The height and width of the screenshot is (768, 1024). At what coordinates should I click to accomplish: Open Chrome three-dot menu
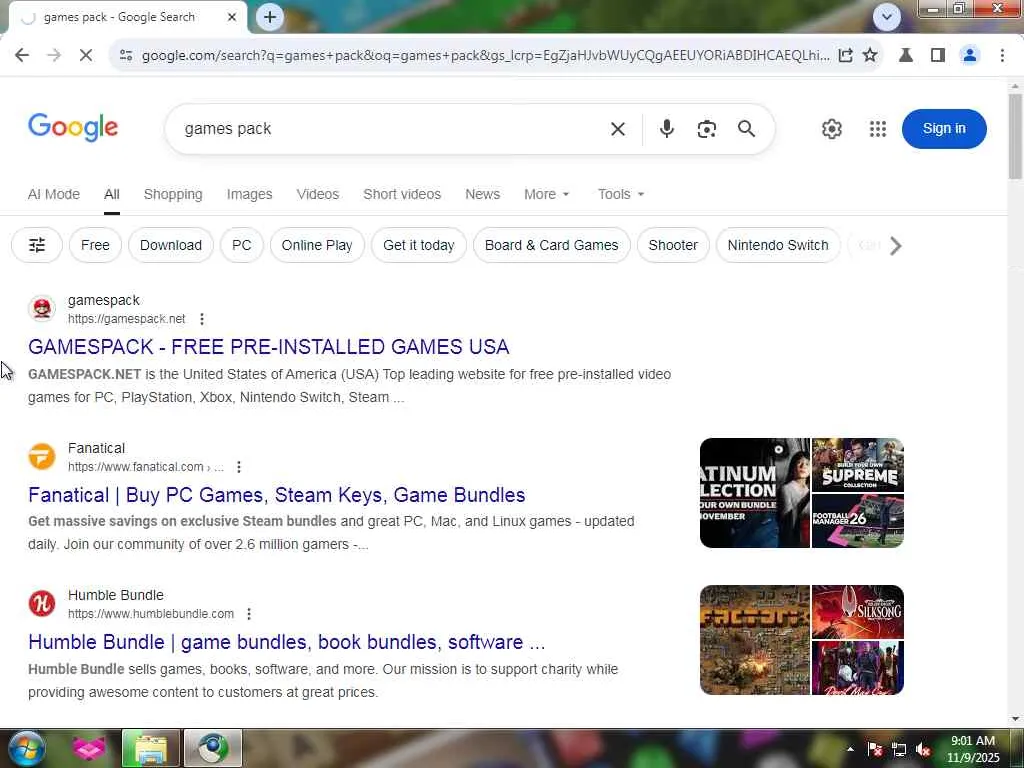point(1002,56)
